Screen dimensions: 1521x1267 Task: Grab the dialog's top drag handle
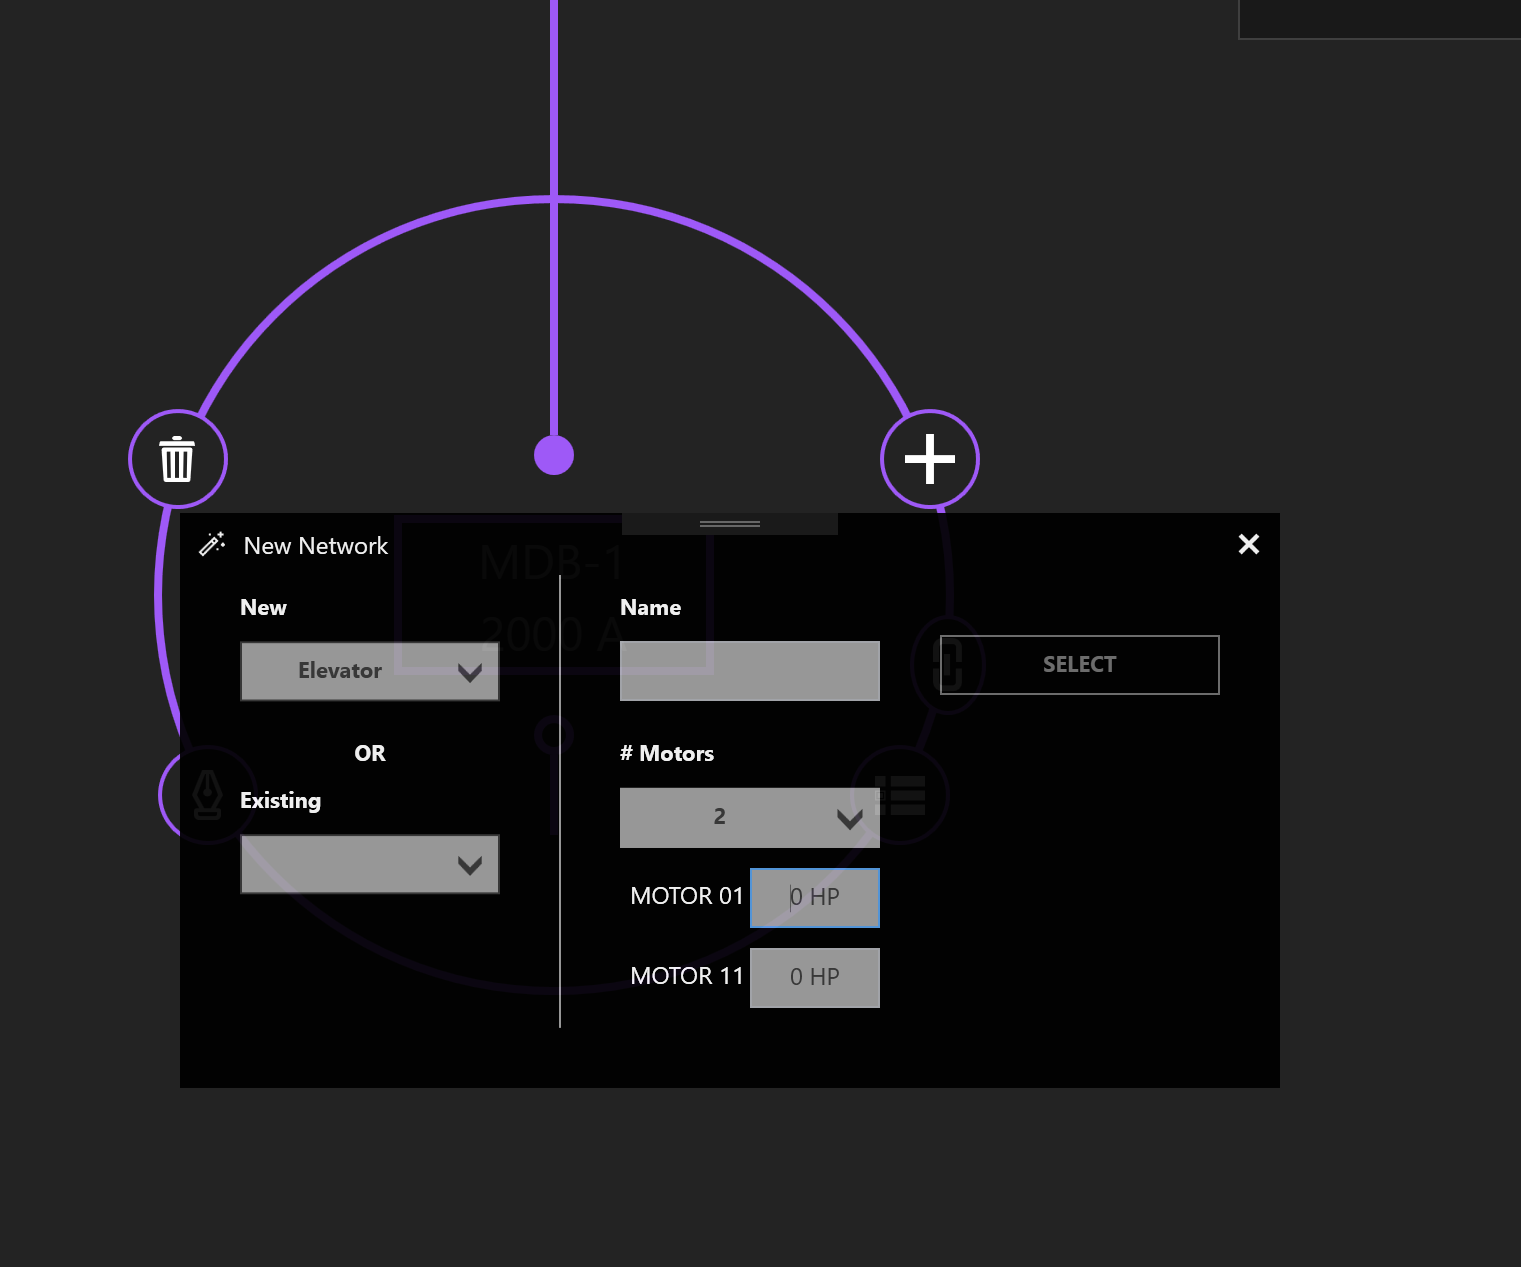pos(729,524)
